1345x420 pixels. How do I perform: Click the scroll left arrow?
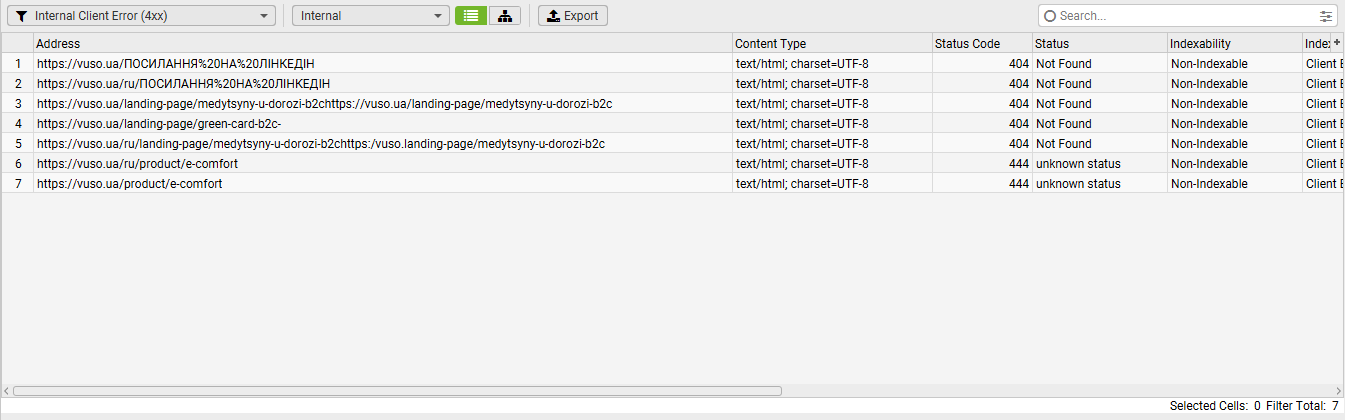click(6, 391)
